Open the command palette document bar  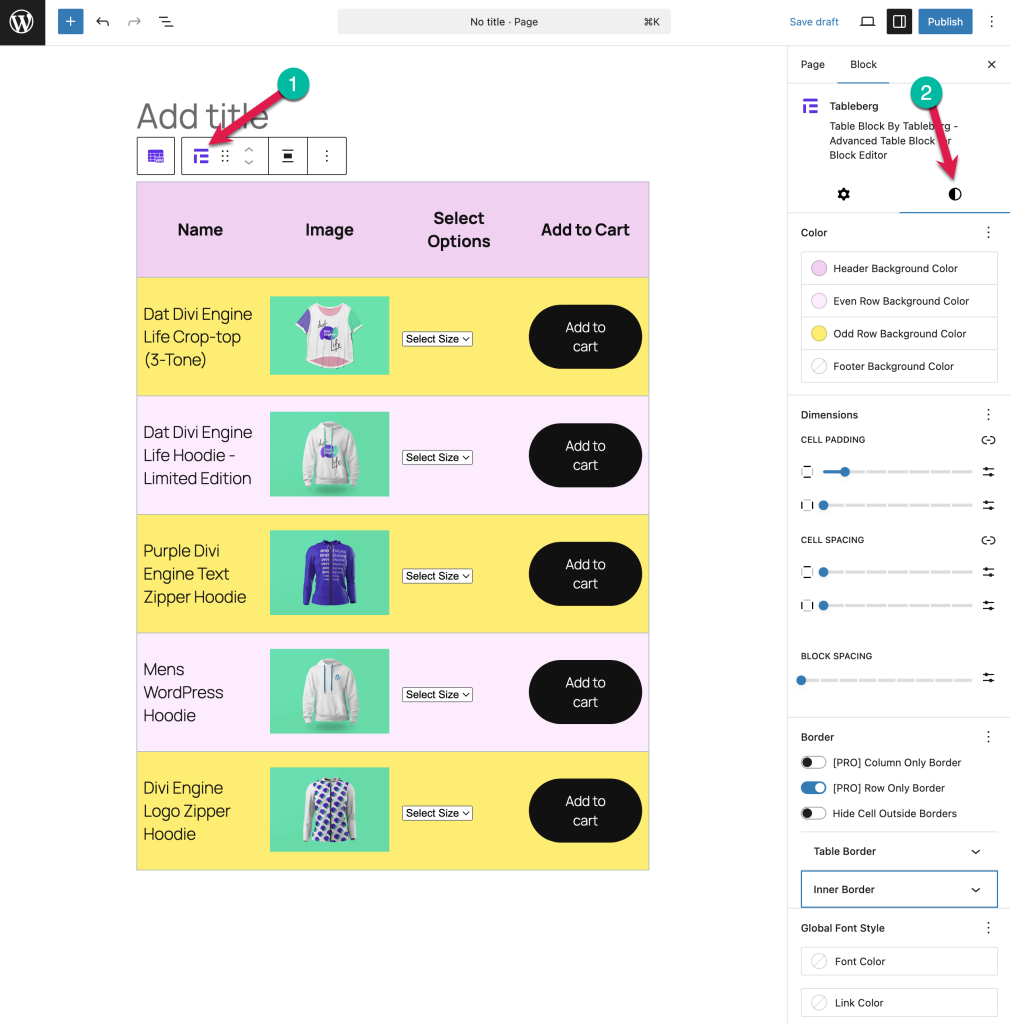[x=504, y=22]
